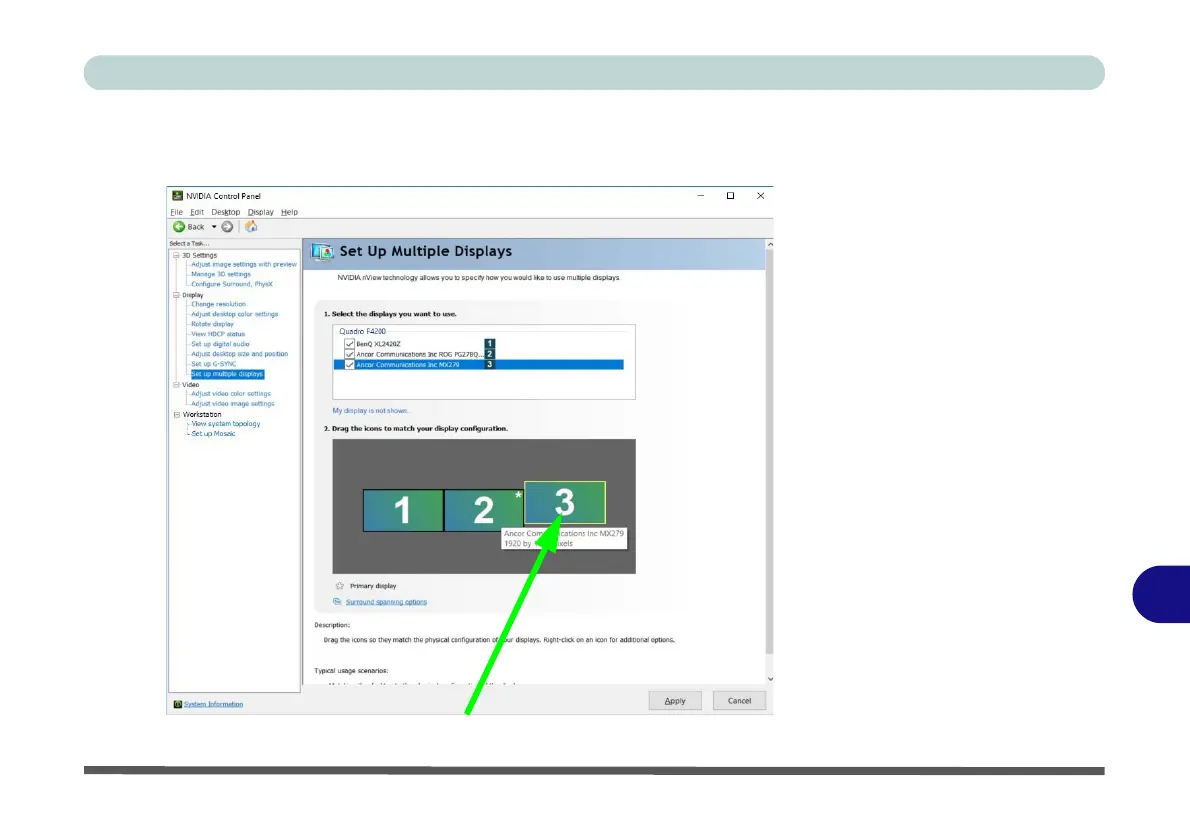Collapse the 3D Settings tree node

[x=176, y=256]
